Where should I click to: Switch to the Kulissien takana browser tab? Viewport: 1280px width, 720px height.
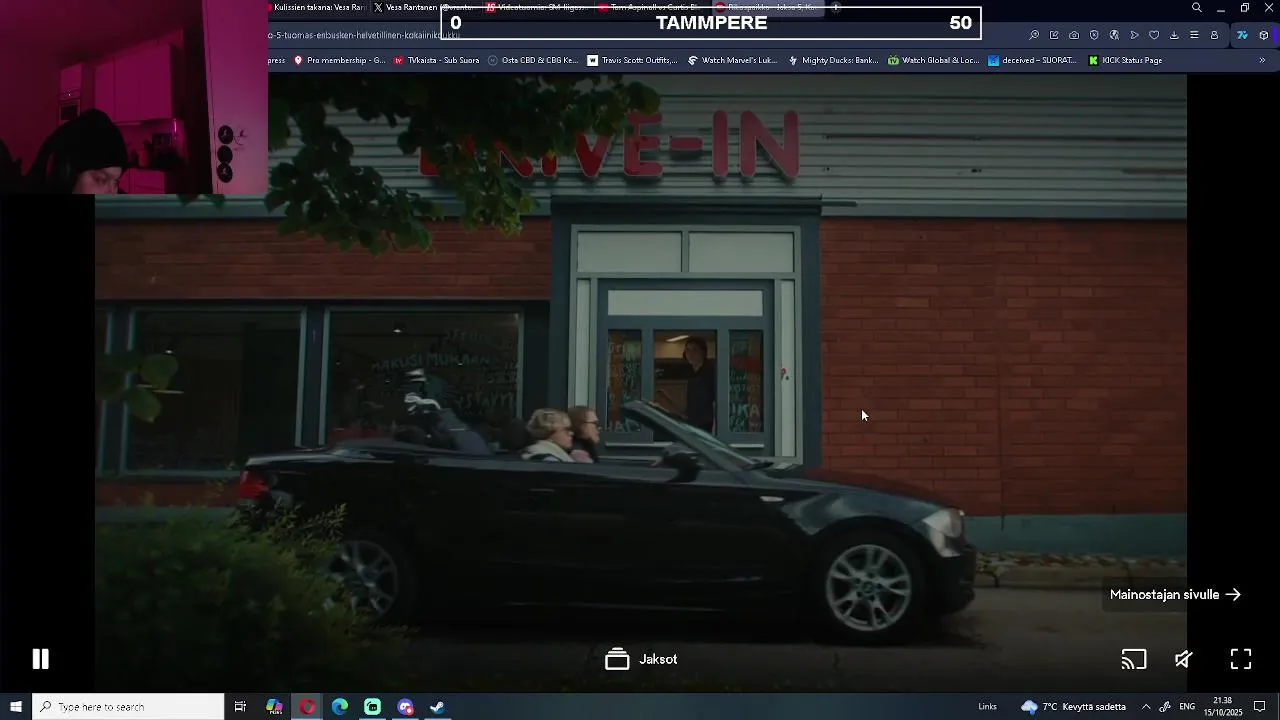point(318,7)
